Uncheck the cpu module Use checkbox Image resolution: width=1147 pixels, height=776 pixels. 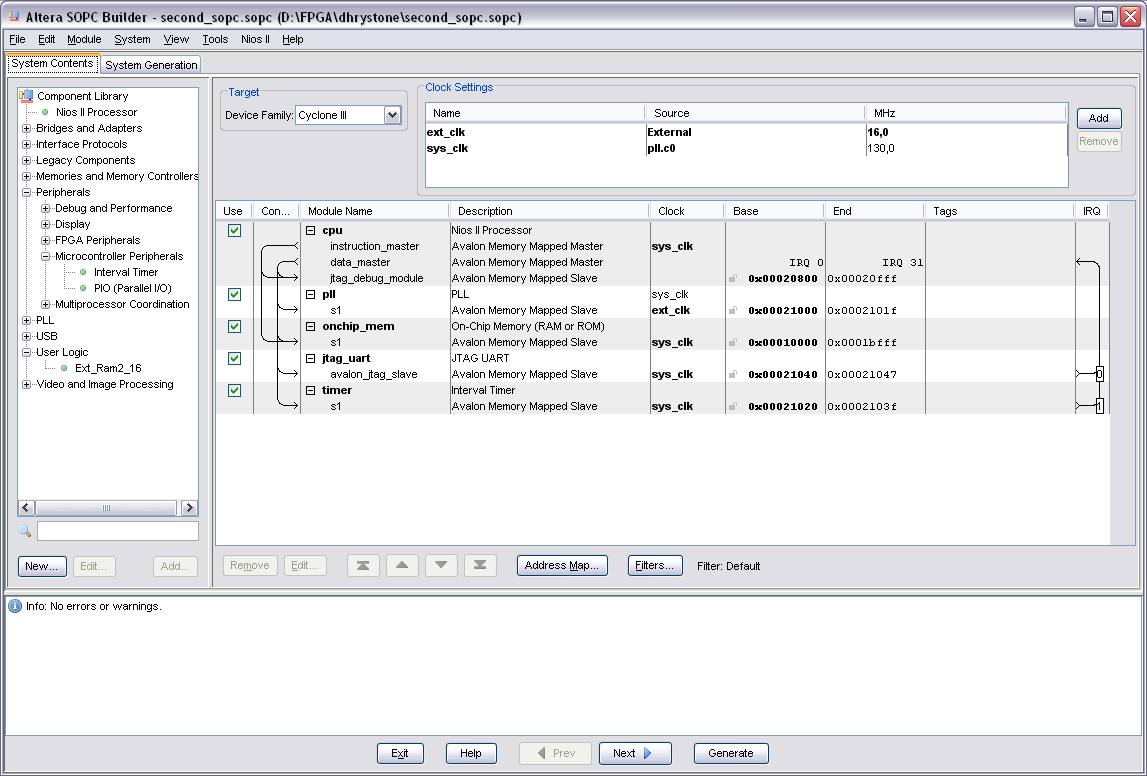pyautogui.click(x=234, y=231)
